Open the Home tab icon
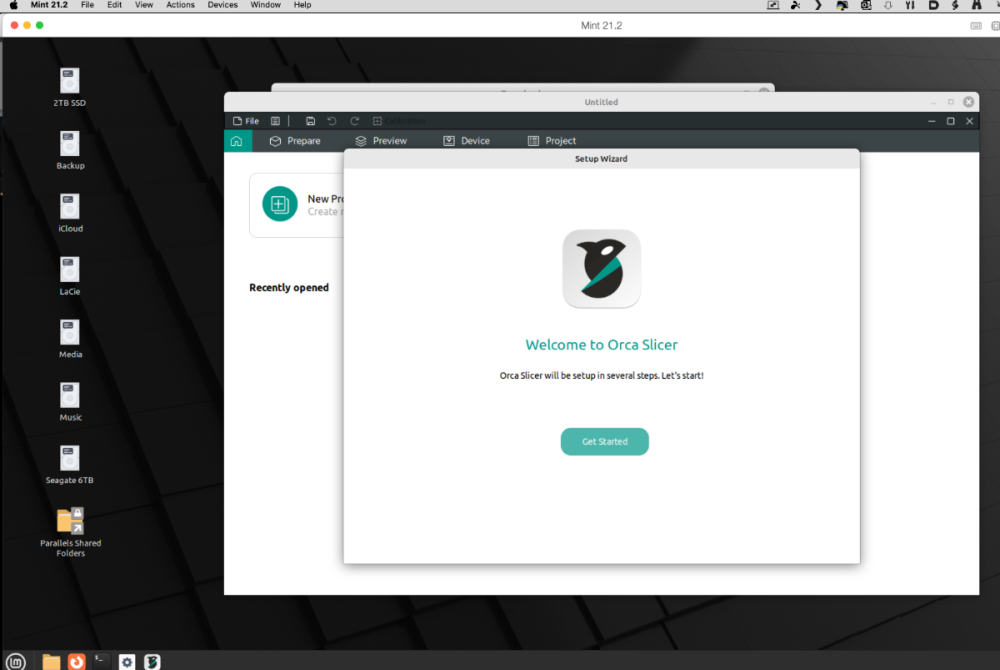The width and height of the screenshot is (1000, 670). pyautogui.click(x=237, y=141)
